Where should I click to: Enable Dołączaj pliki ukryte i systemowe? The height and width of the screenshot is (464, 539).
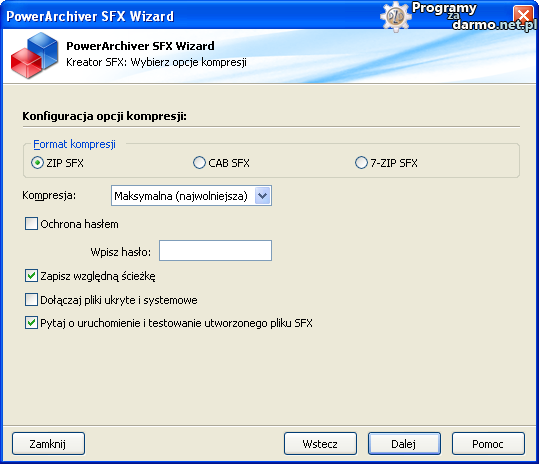pos(31,300)
